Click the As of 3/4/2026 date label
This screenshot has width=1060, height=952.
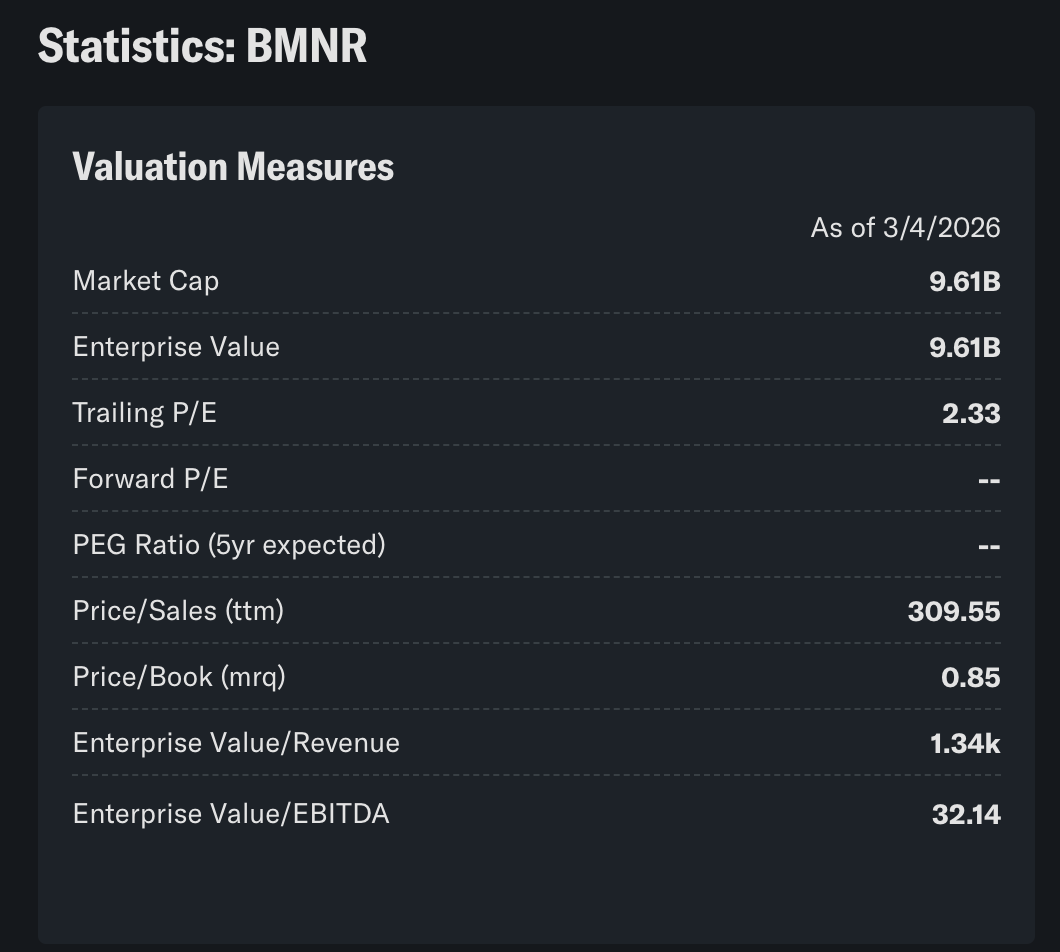pos(903,228)
